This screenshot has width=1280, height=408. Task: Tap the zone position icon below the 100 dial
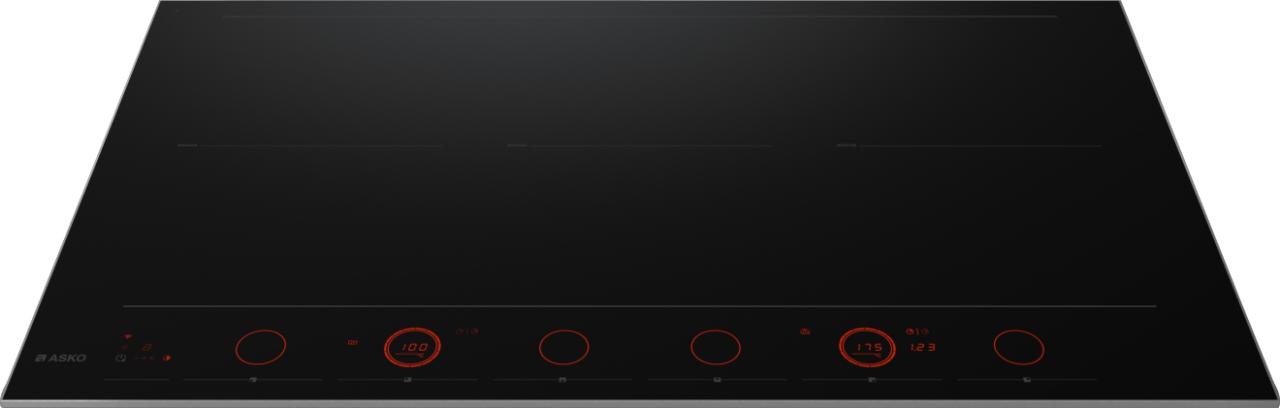[408, 382]
